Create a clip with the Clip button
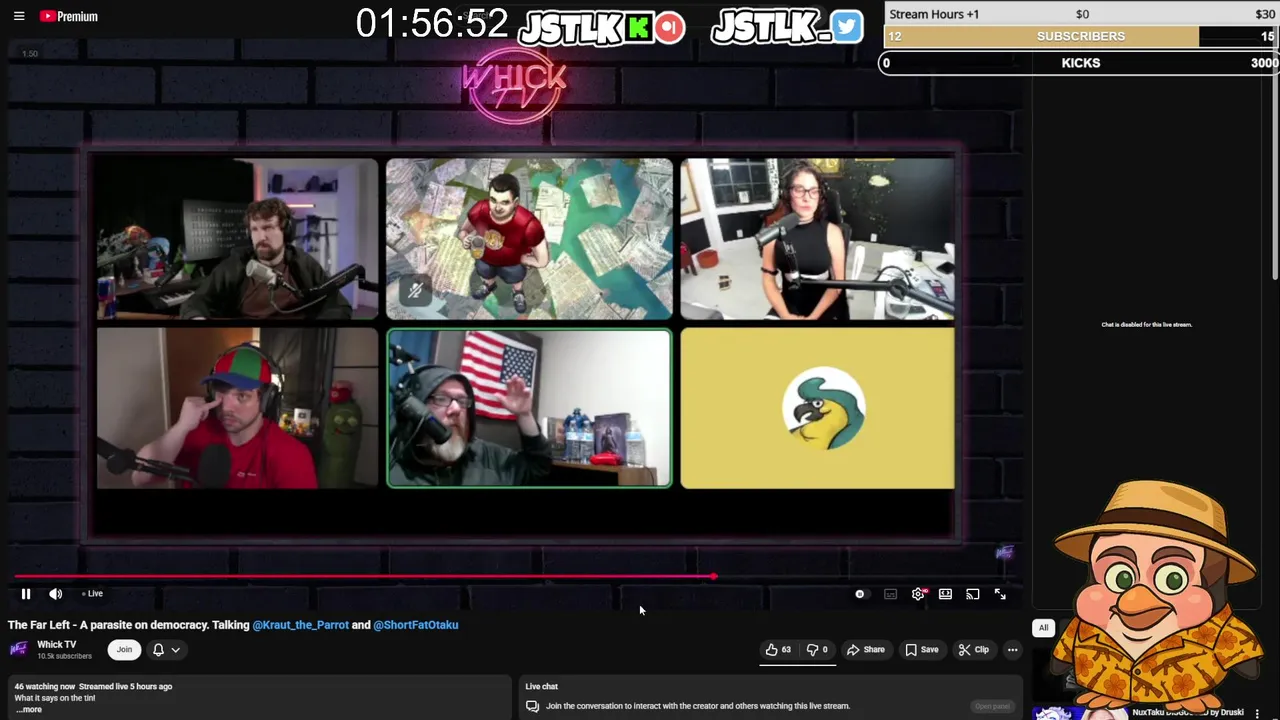This screenshot has width=1280, height=720. pos(974,650)
